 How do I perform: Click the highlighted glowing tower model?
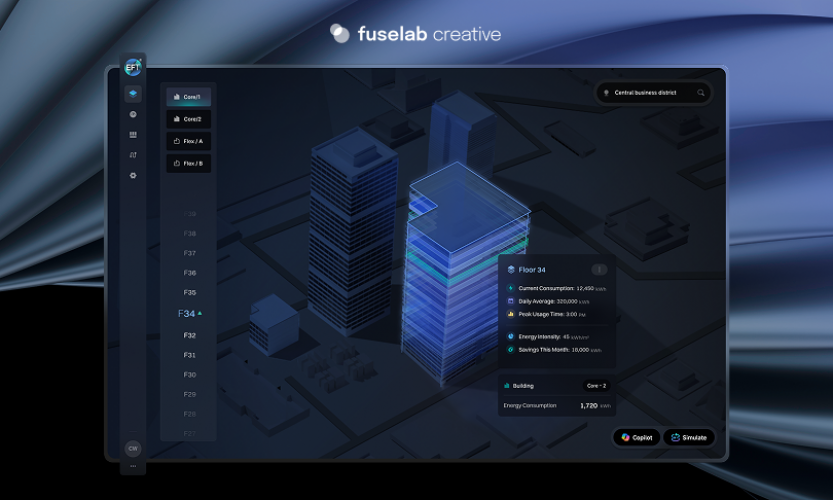[x=457, y=276]
